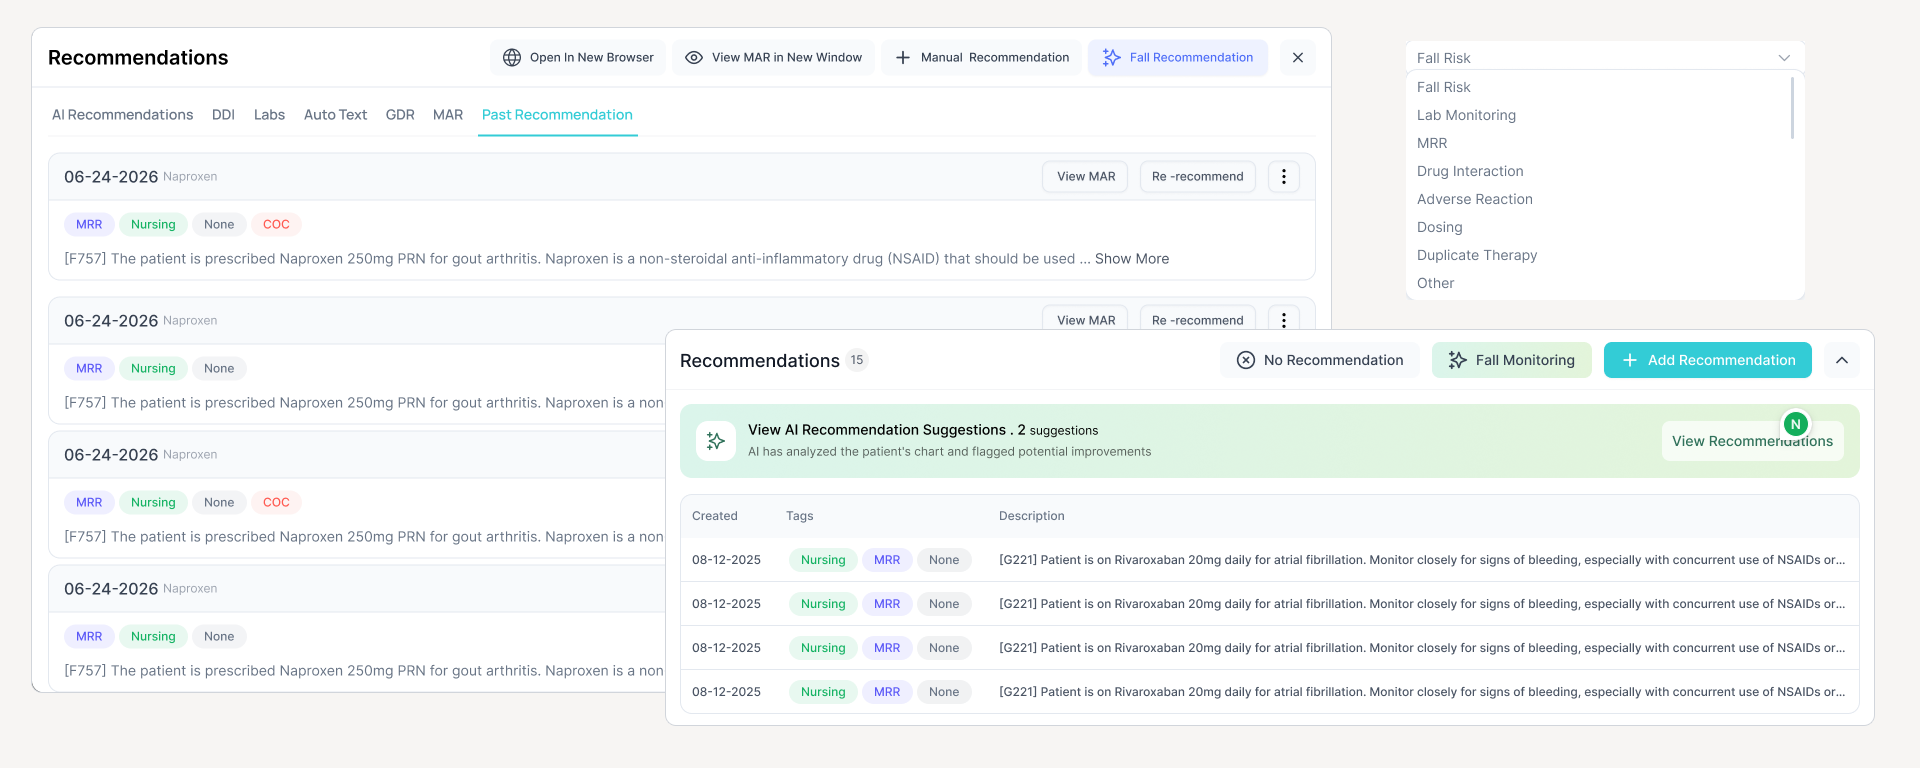This screenshot has width=1920, height=768.
Task: Click the plus icon on Manual Recommendation
Action: [903, 58]
